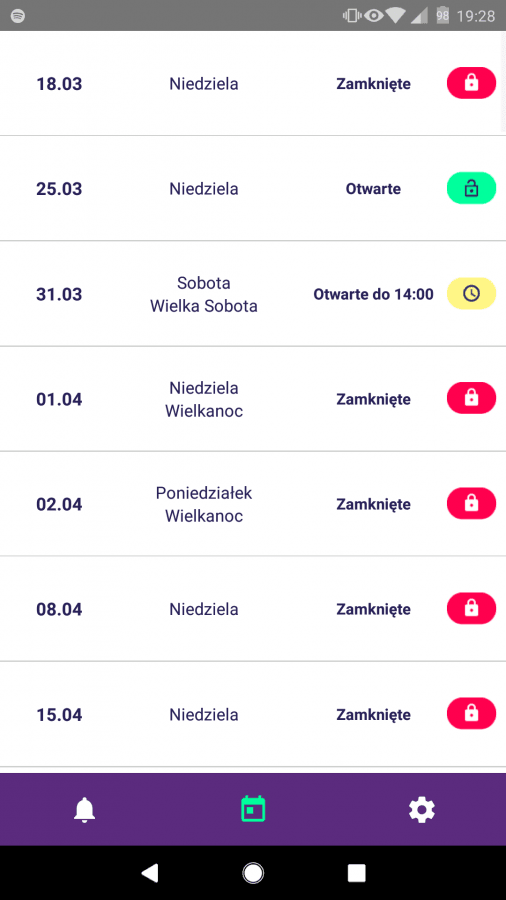Select the 'Otwarte do 14:00' status text

373,294
